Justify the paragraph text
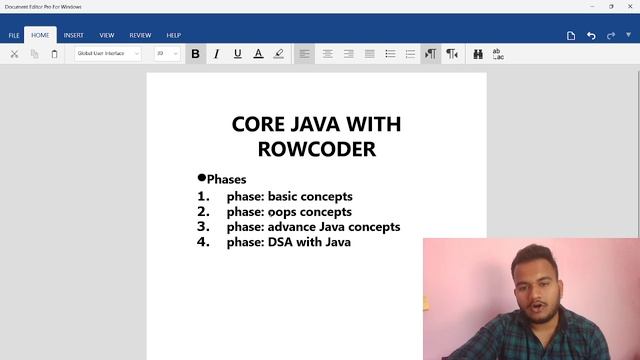This screenshot has height=360, width=640. [x=369, y=54]
